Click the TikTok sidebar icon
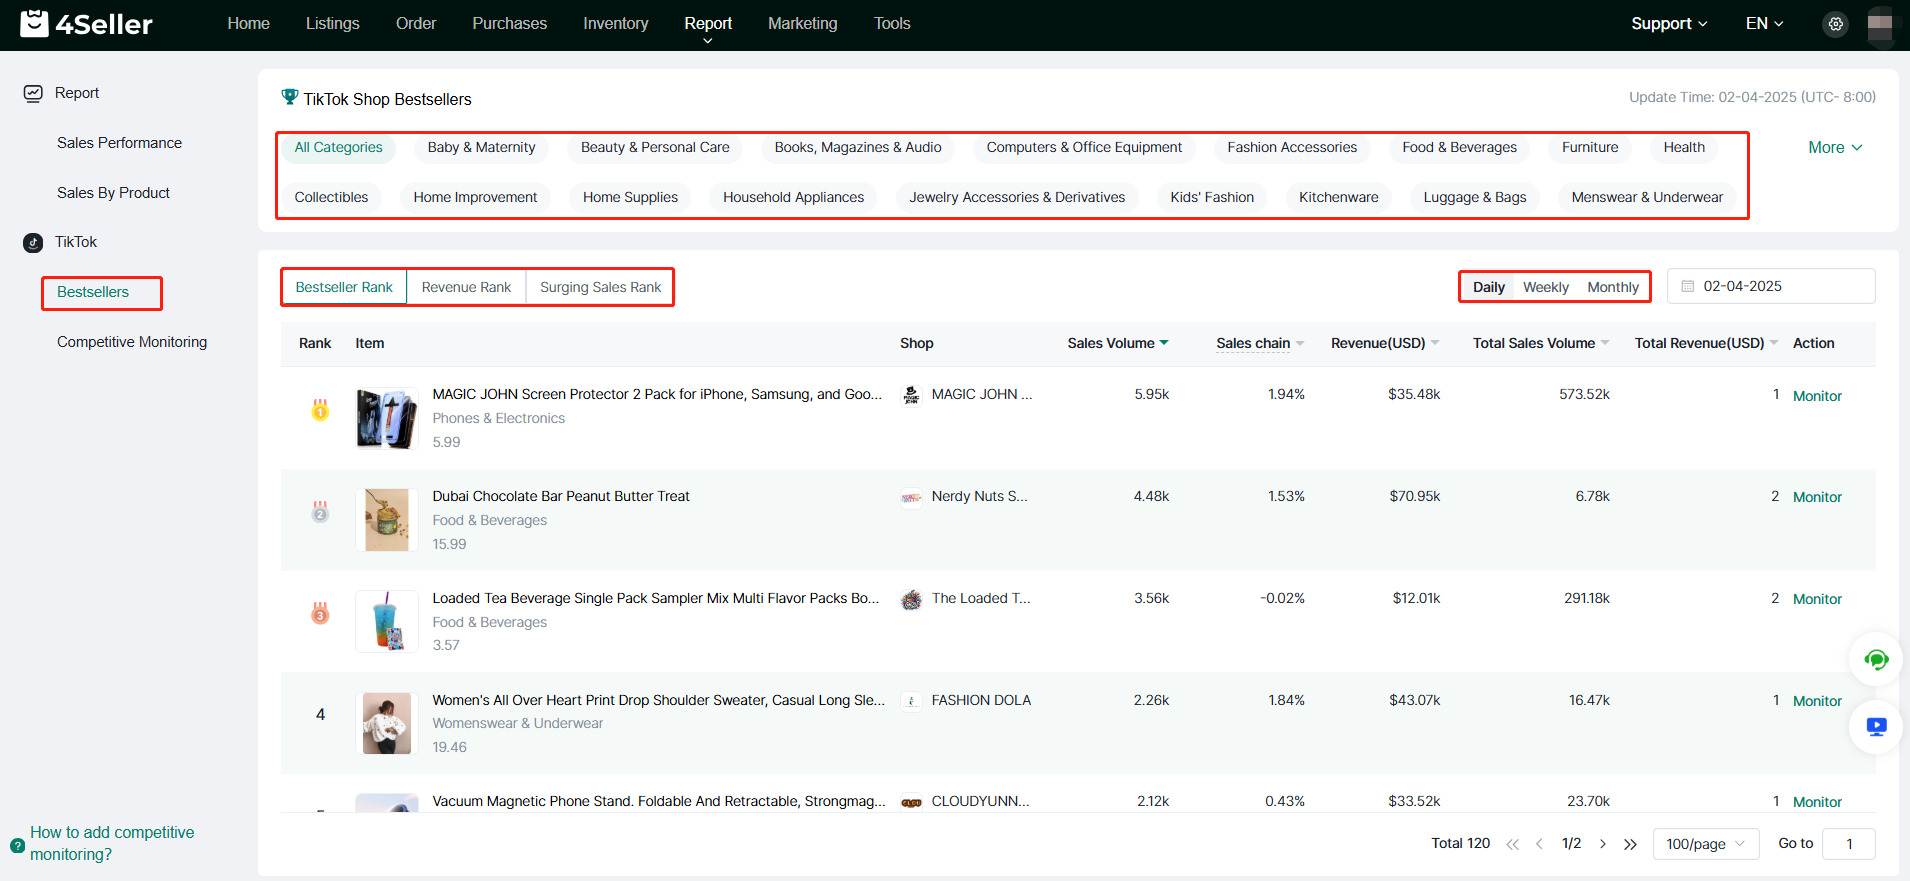The width and height of the screenshot is (1910, 881). coord(33,242)
